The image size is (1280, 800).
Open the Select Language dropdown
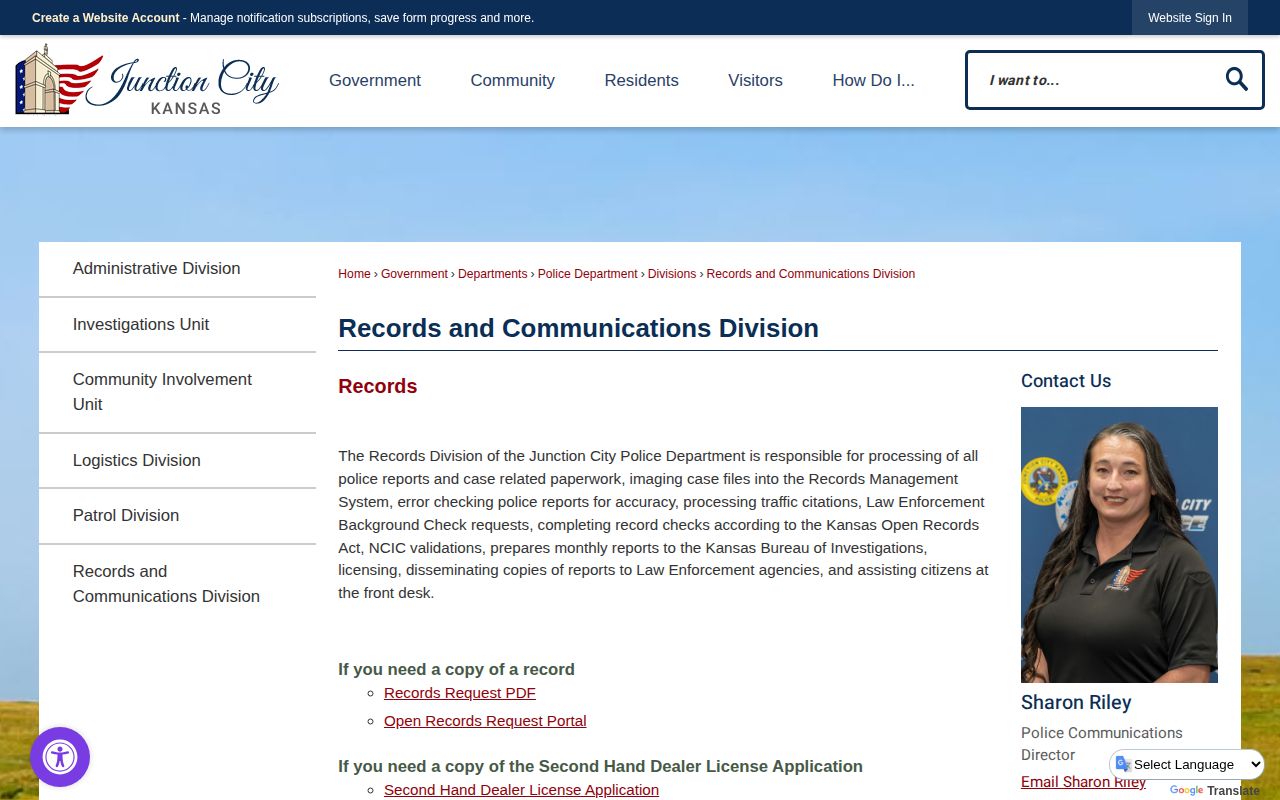coord(1188,764)
